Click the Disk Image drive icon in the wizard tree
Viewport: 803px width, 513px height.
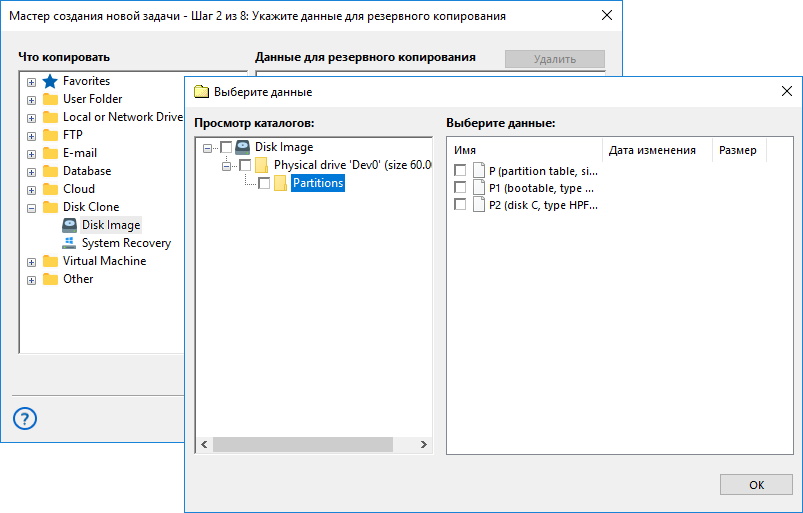coord(69,225)
